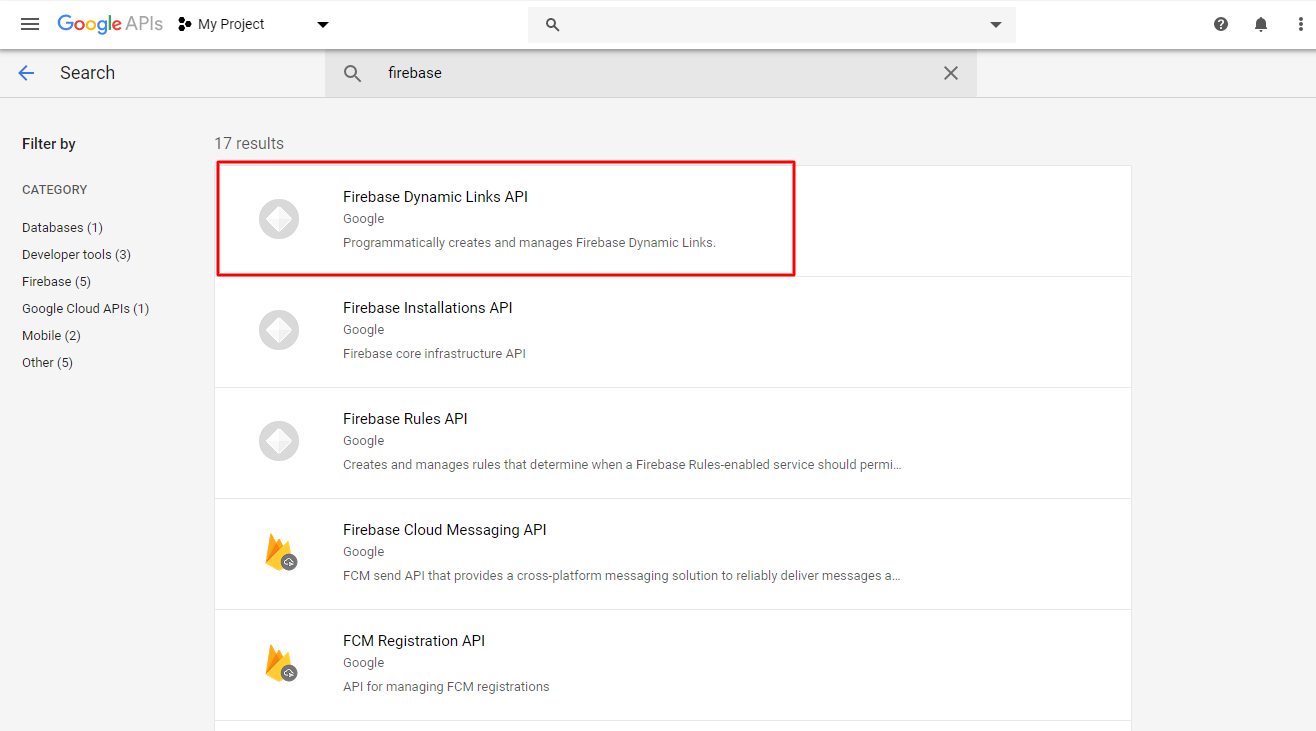Open FCM Registration API result

coord(673,665)
